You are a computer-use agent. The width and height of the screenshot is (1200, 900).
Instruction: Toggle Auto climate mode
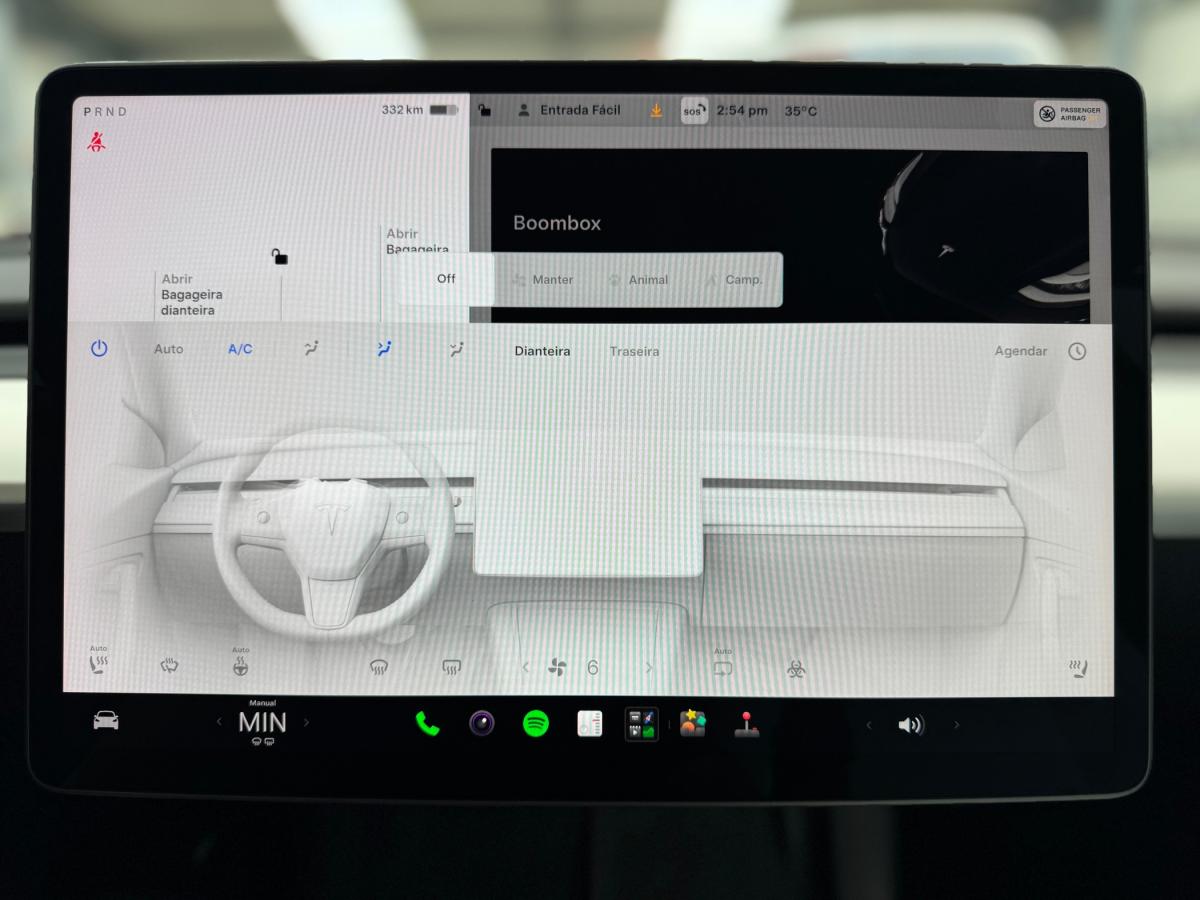[169, 349]
